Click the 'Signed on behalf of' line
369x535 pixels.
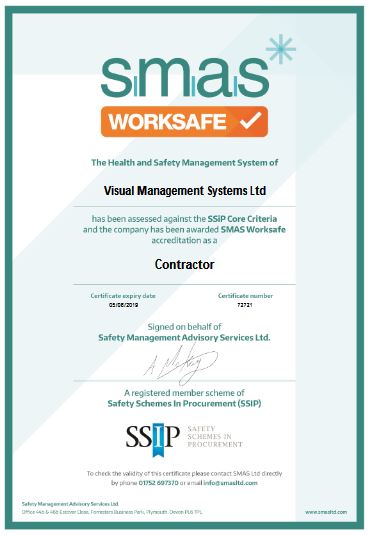[184, 327]
